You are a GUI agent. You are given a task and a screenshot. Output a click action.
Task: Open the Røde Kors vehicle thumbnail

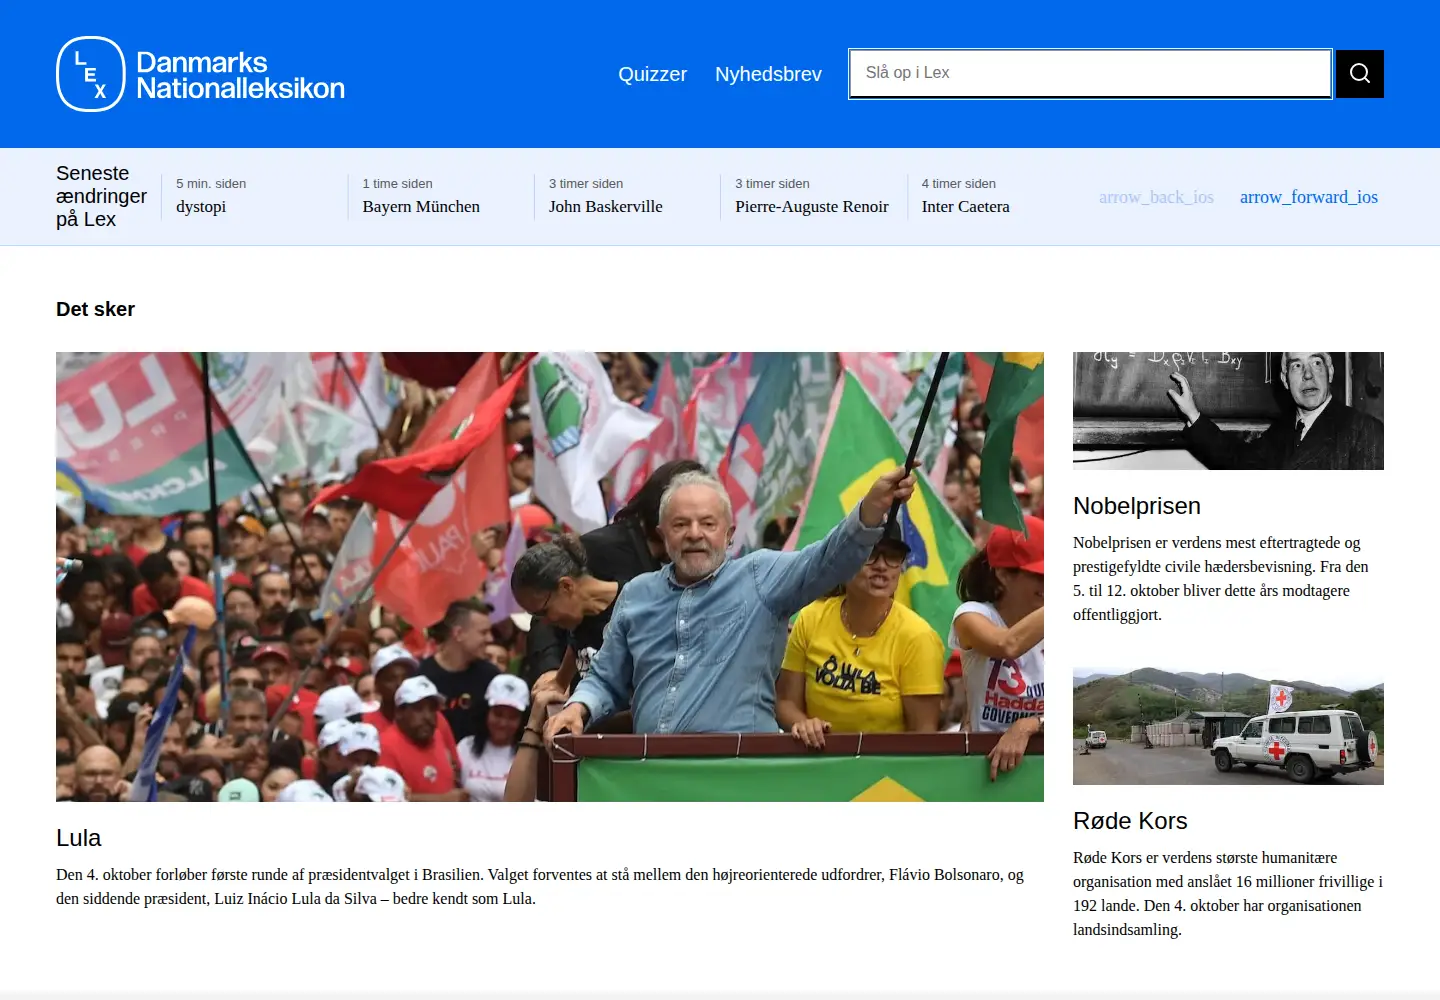[x=1228, y=726]
